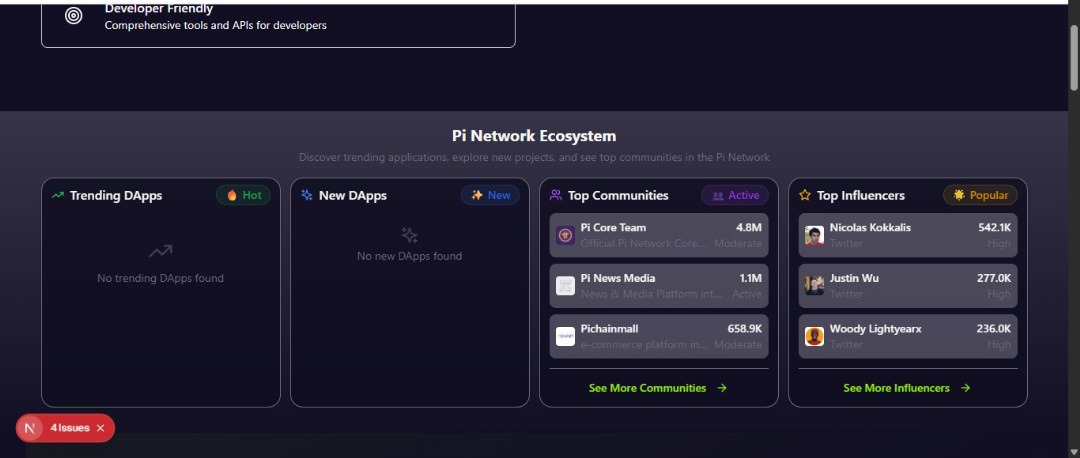Select the Pi News Media name

(618, 278)
